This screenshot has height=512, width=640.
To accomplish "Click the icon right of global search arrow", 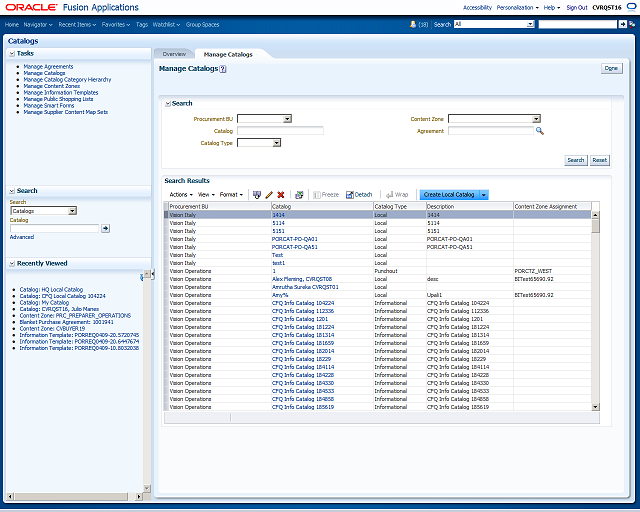I will click(632, 24).
